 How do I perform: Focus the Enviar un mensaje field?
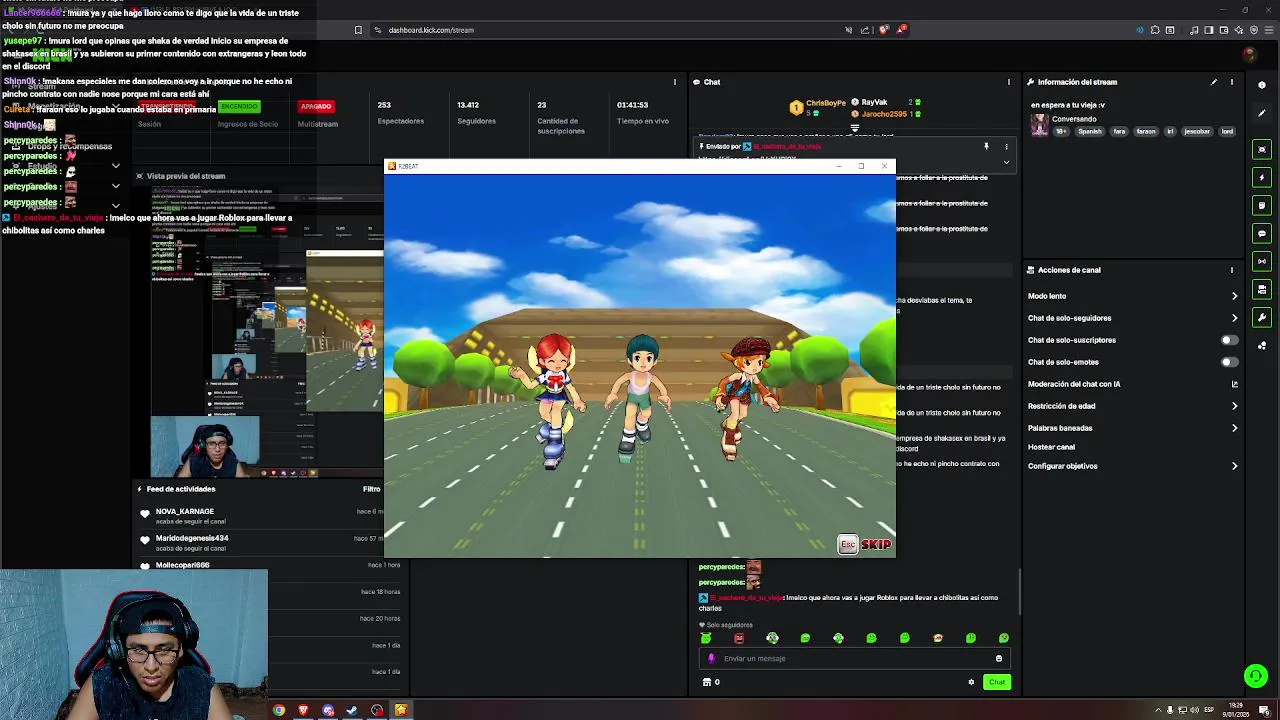click(853, 658)
